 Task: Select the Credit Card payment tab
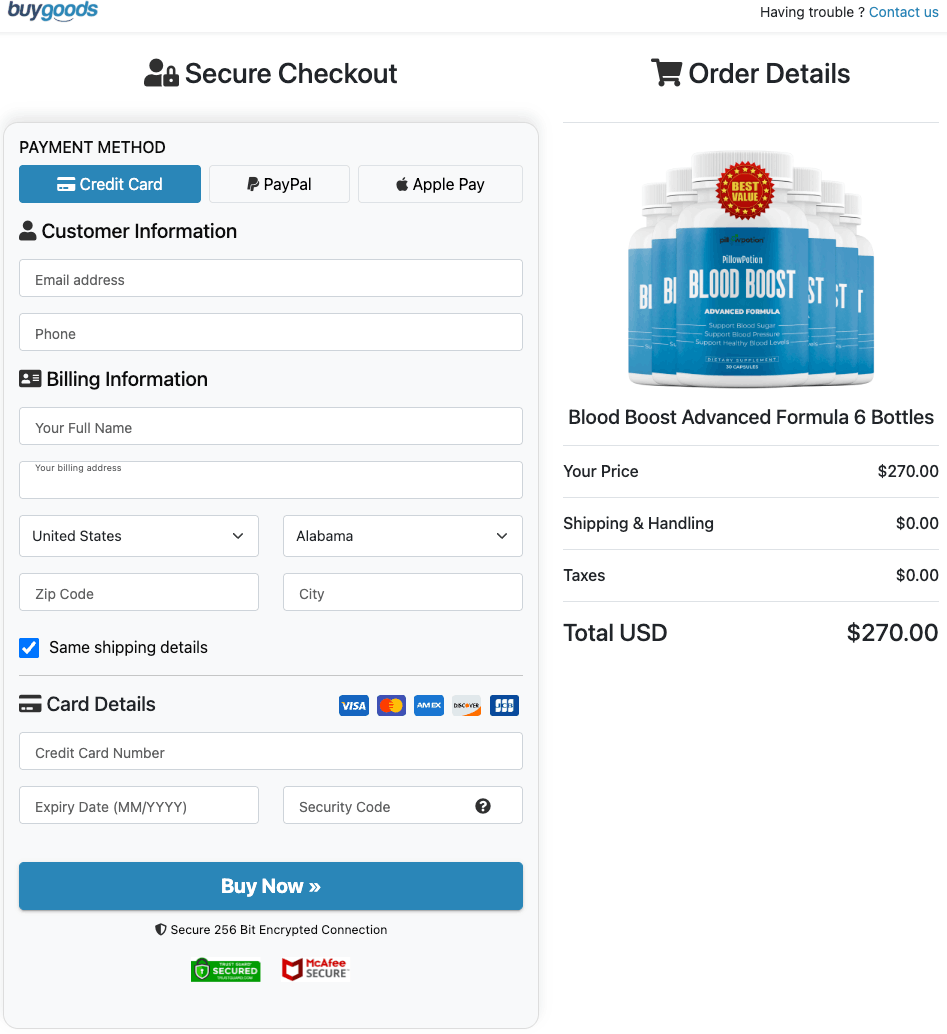coord(109,184)
